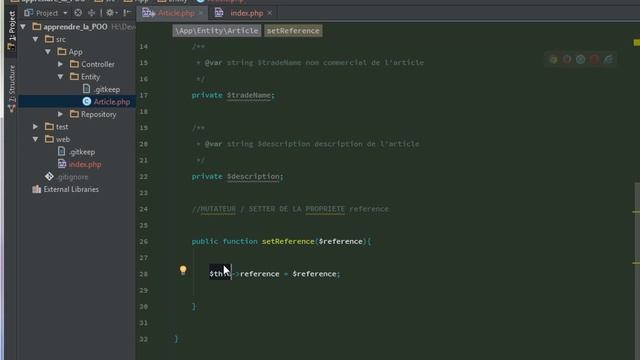The image size is (640, 360).
Task: Click the .gitignore file icon
Action: click(49, 176)
